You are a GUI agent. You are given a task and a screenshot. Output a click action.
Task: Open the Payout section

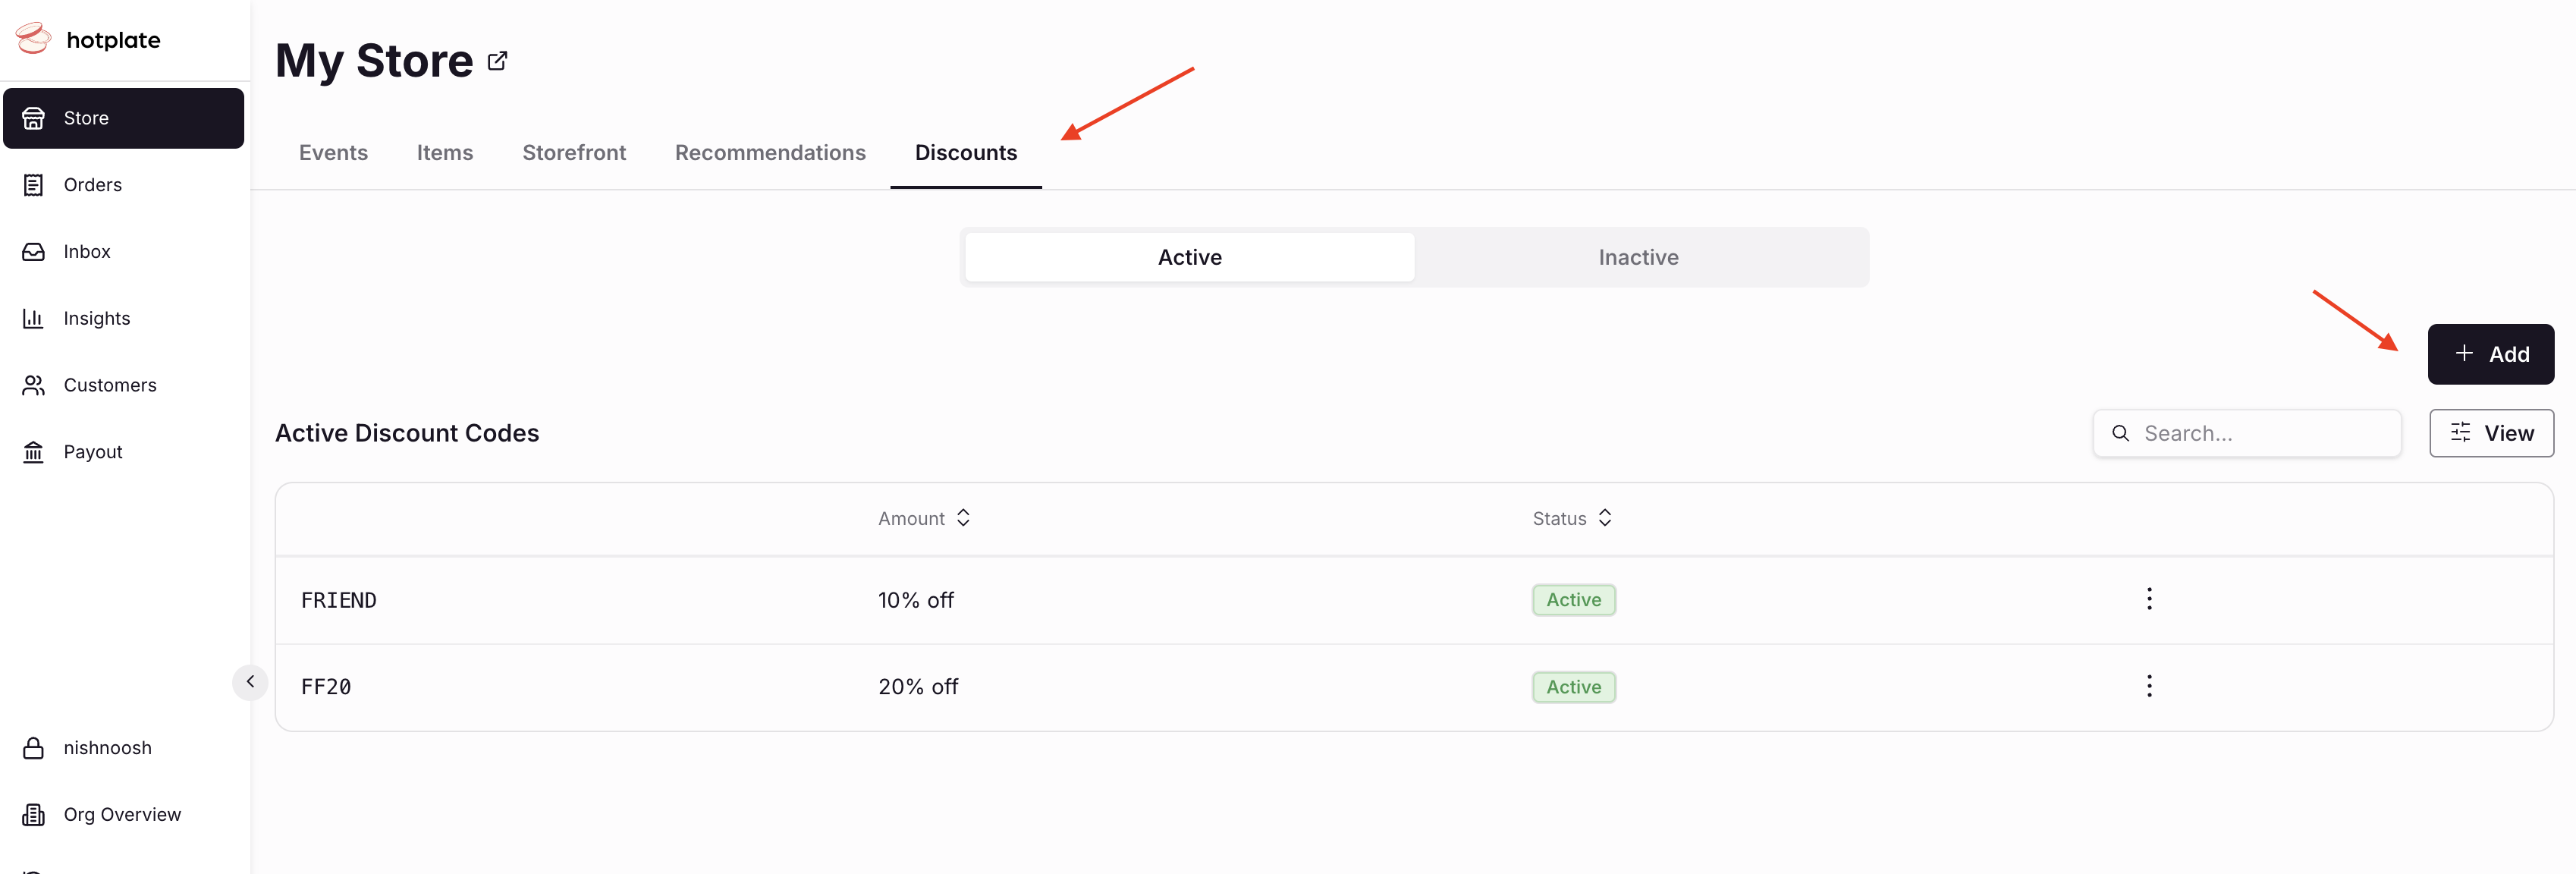(x=94, y=451)
